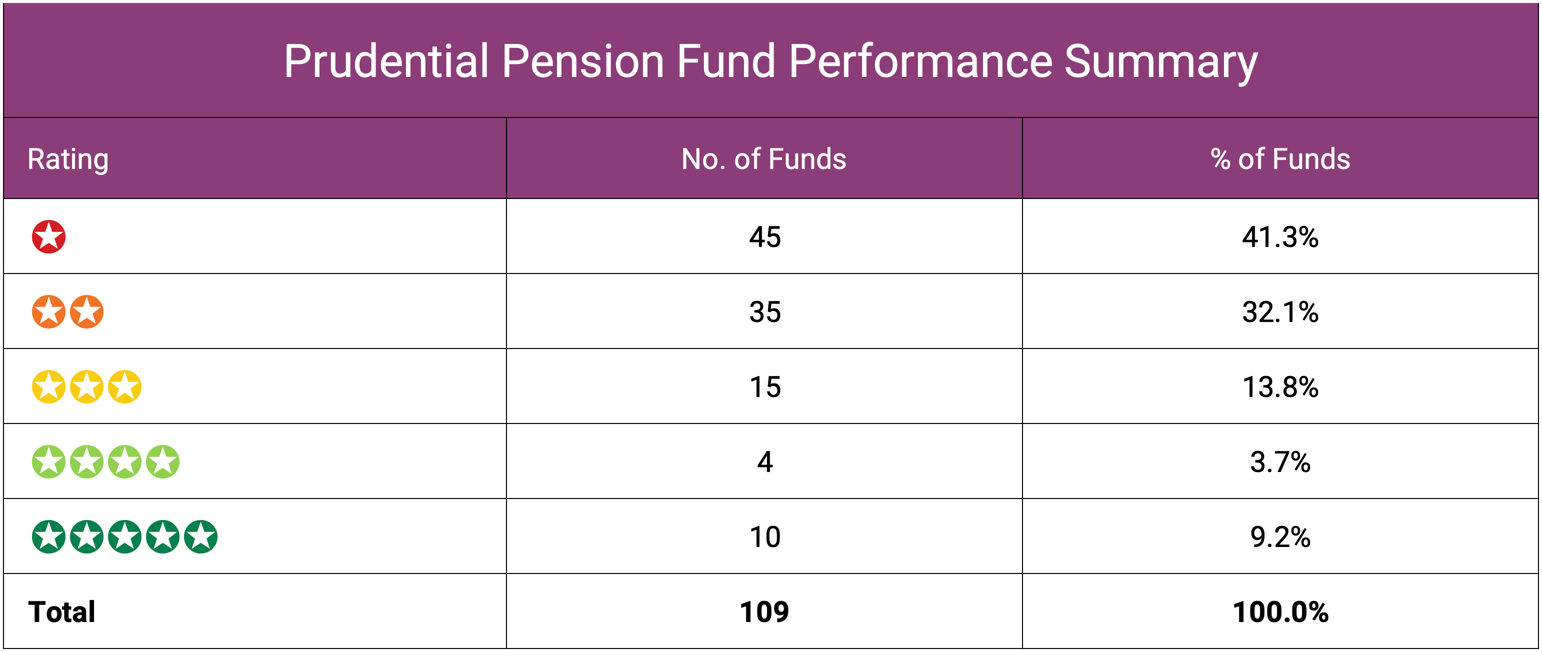The width and height of the screenshot is (1542, 652).
Task: Click the 9.2% cell
Action: pos(1280,537)
